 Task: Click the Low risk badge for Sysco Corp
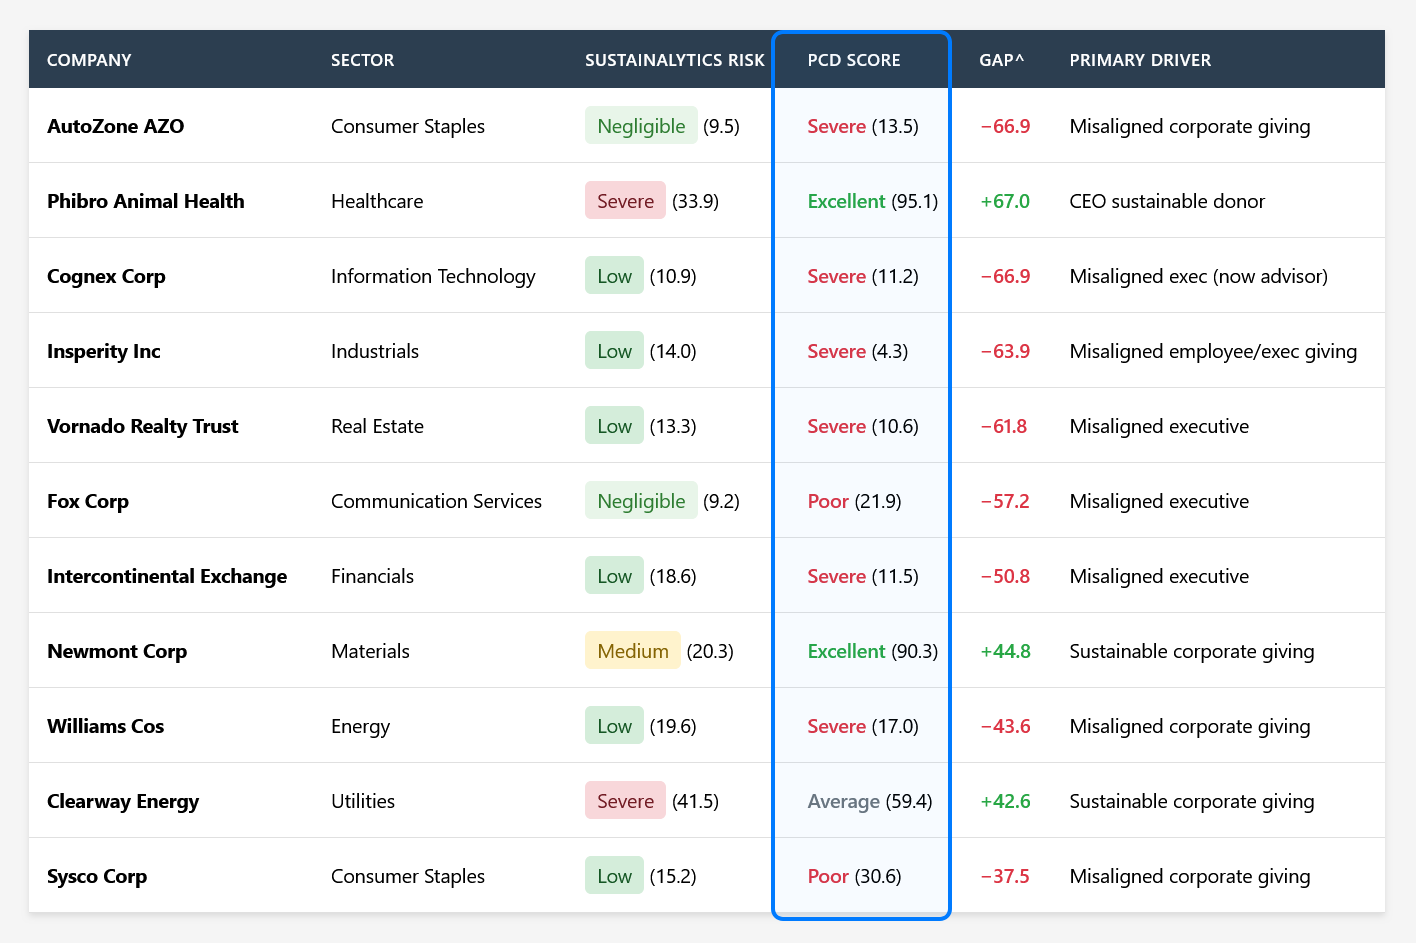[614, 876]
